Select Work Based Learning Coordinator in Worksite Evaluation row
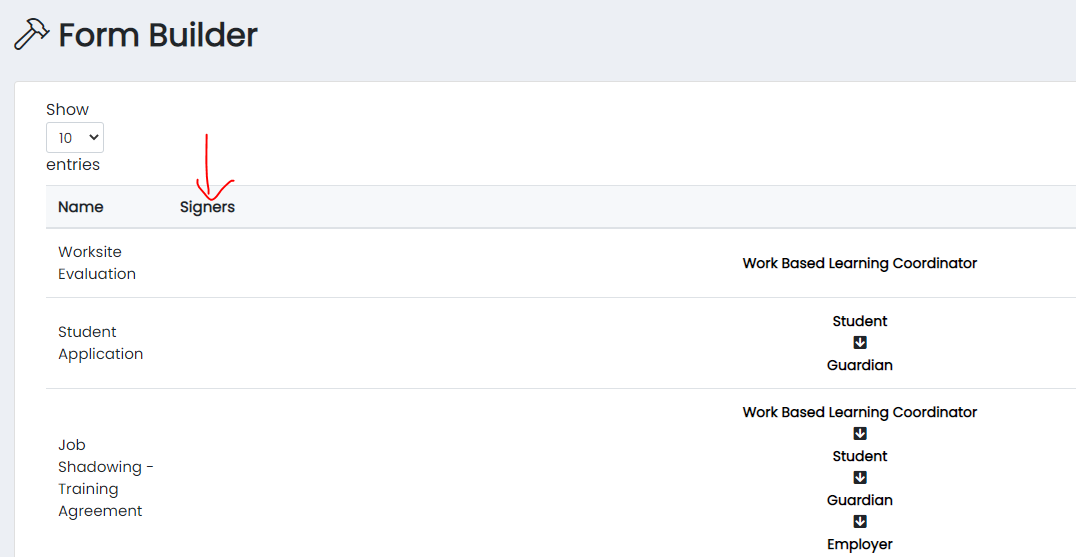Image resolution: width=1076 pixels, height=557 pixels. click(x=859, y=263)
